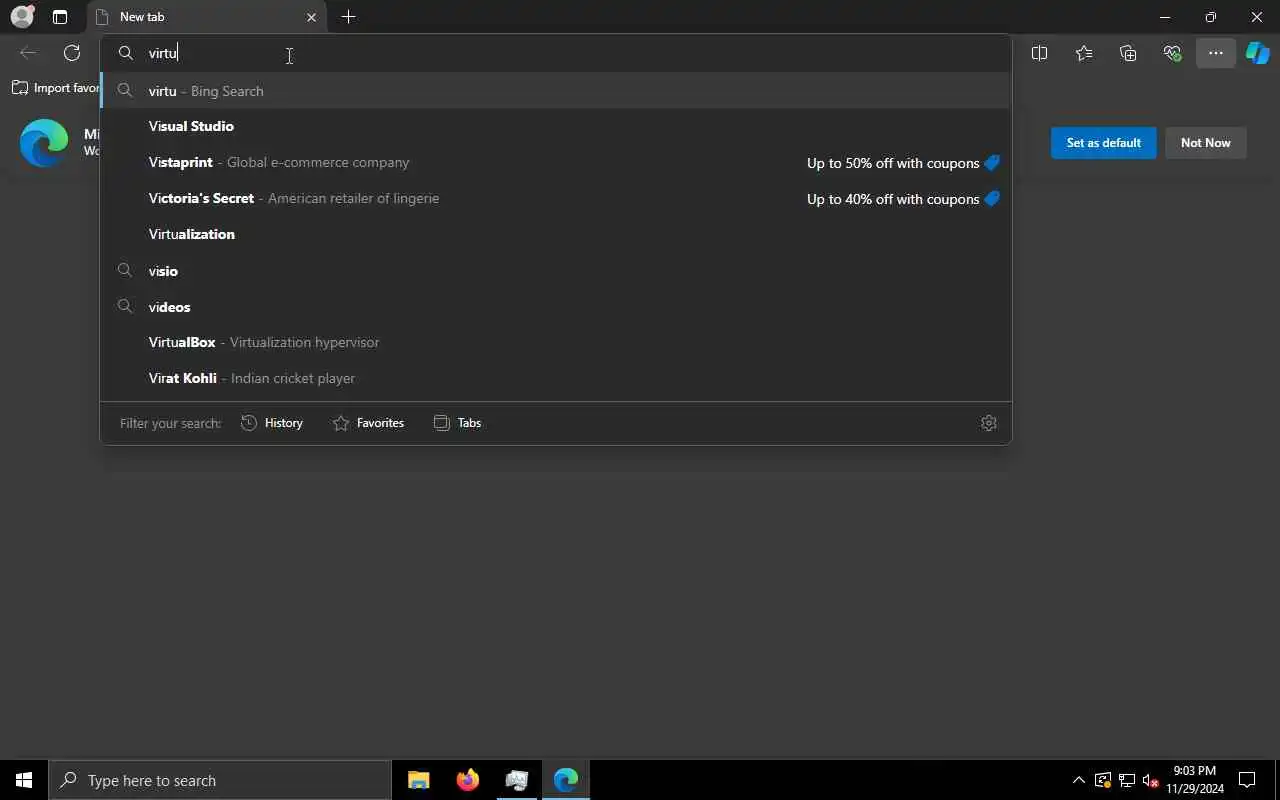Choose the Virtualization suggestion
This screenshot has height=800, width=1280.
coord(556,234)
